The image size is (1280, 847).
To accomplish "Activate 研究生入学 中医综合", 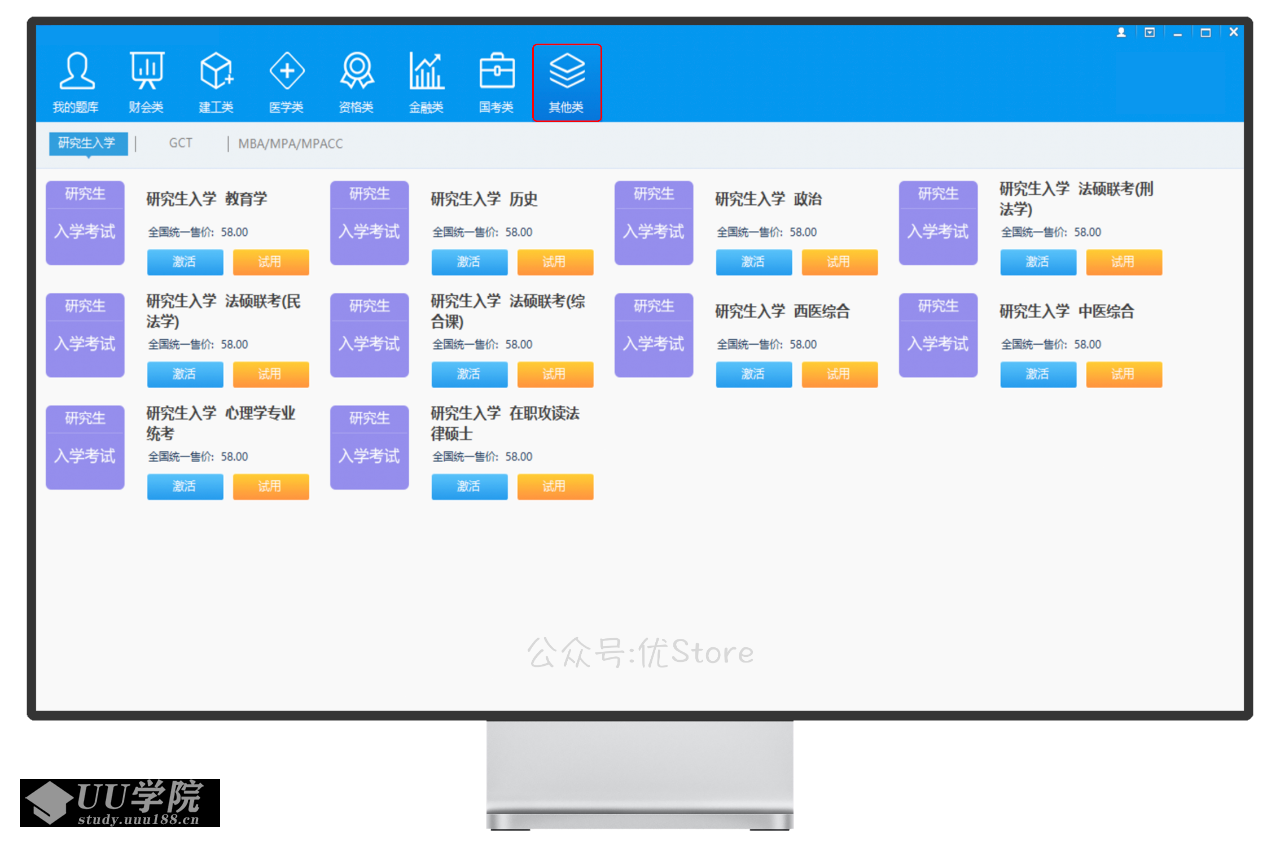I will pos(1038,374).
